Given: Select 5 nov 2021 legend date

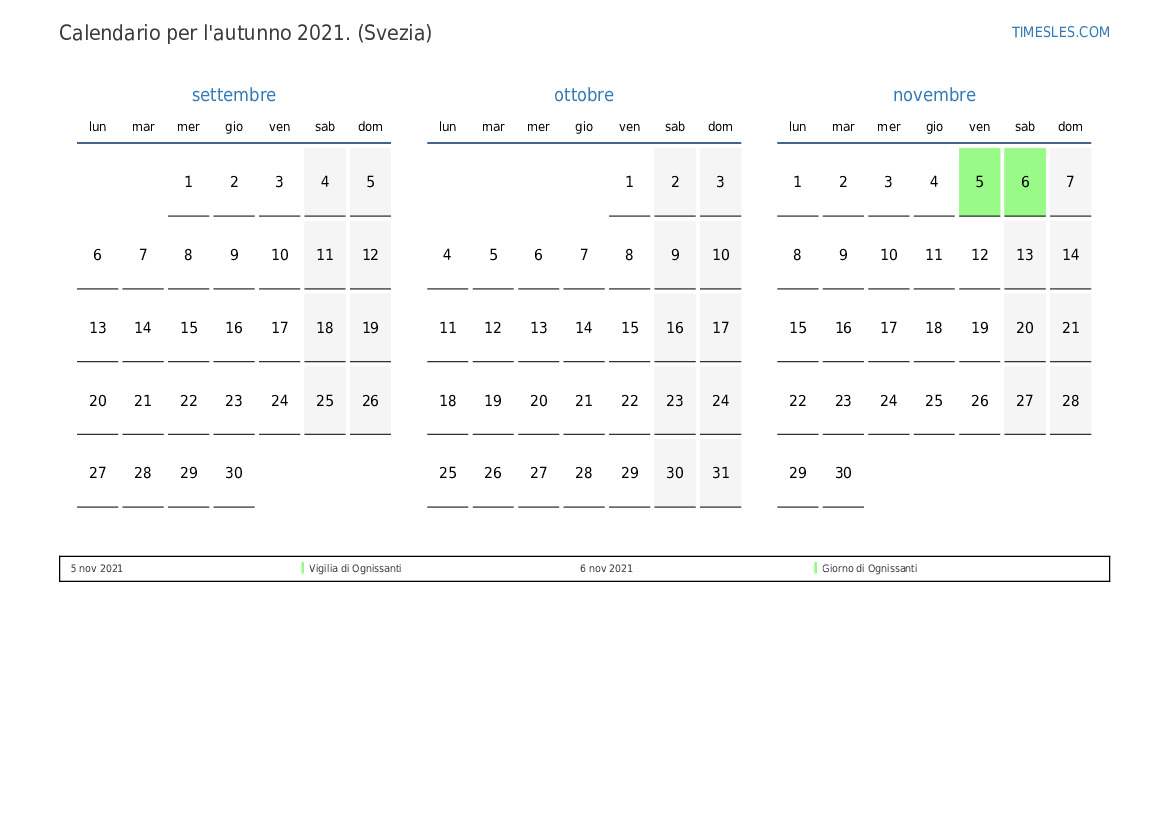Looking at the screenshot, I should [x=97, y=568].
